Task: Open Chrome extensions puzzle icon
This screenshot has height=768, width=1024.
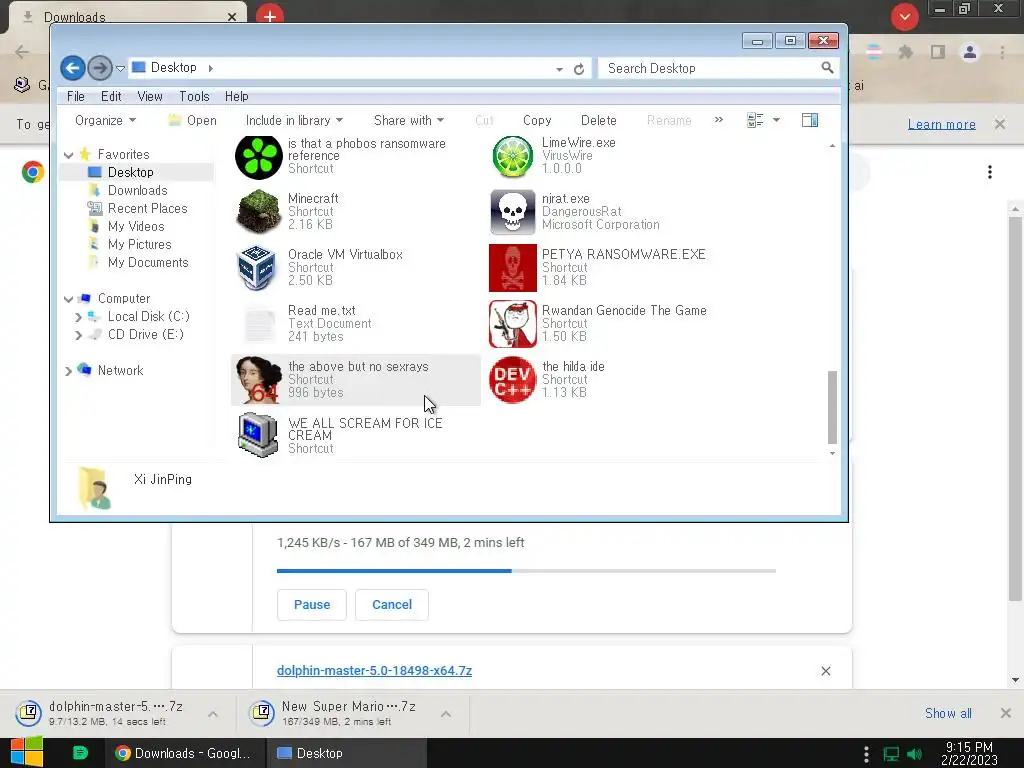Action: tap(905, 52)
